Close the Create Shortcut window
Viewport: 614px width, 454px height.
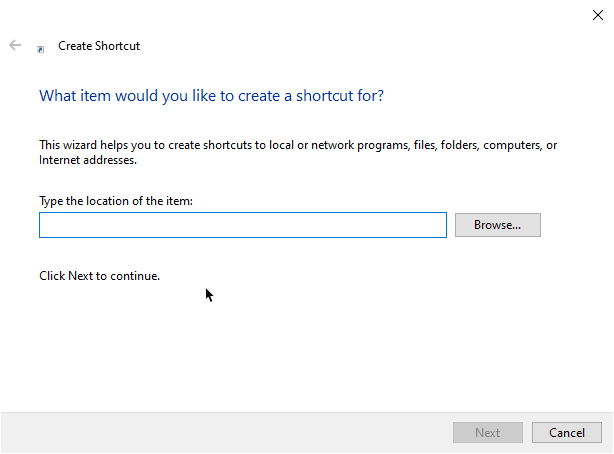[x=597, y=14]
